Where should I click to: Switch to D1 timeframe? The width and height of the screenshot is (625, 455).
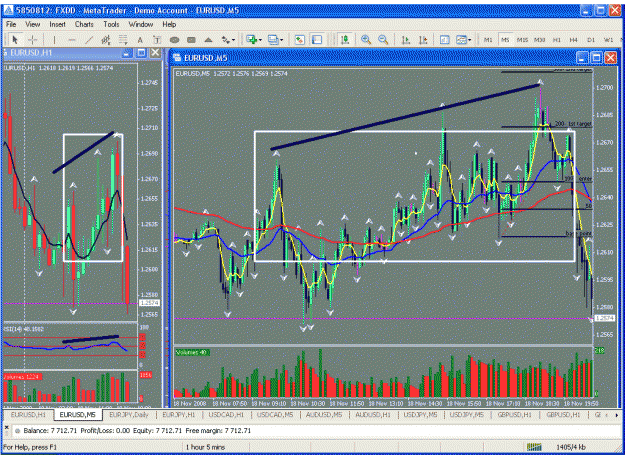tap(591, 40)
